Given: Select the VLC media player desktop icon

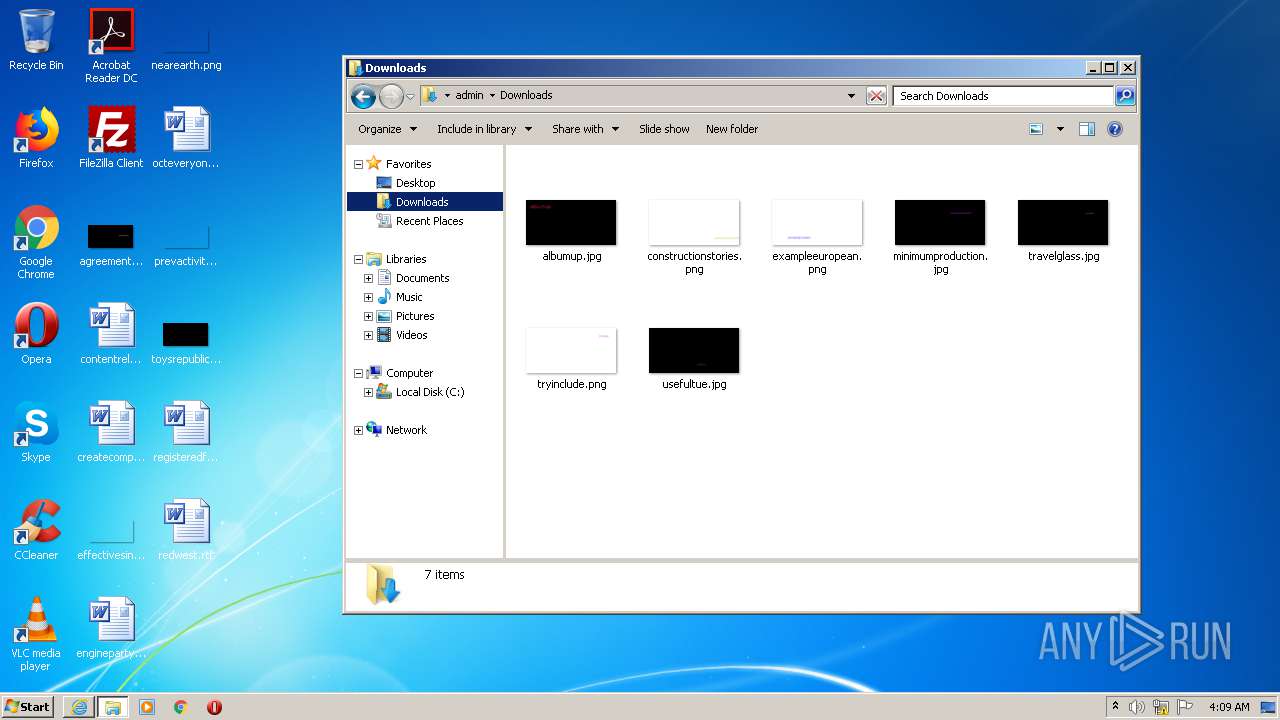Looking at the screenshot, I should [x=36, y=634].
